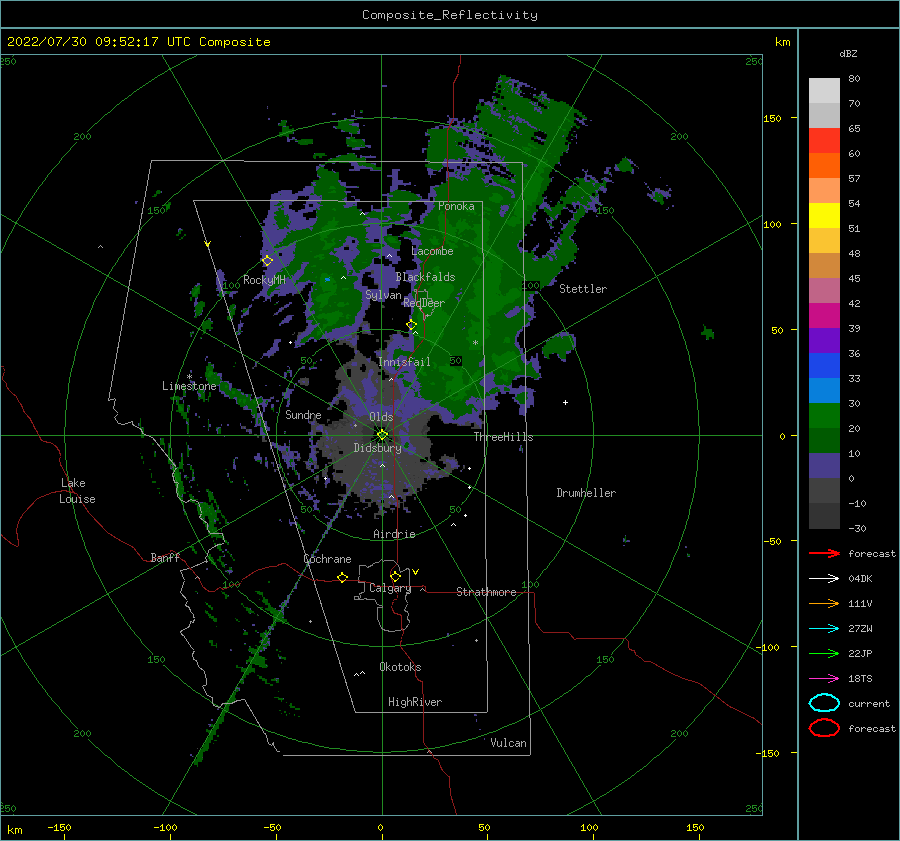Click the Innisfail label
The image size is (900, 841).
pyautogui.click(x=404, y=362)
